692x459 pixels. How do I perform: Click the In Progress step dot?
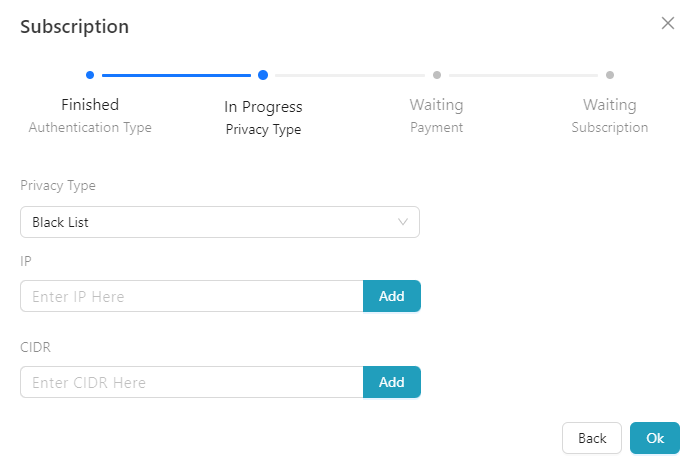coord(263,74)
